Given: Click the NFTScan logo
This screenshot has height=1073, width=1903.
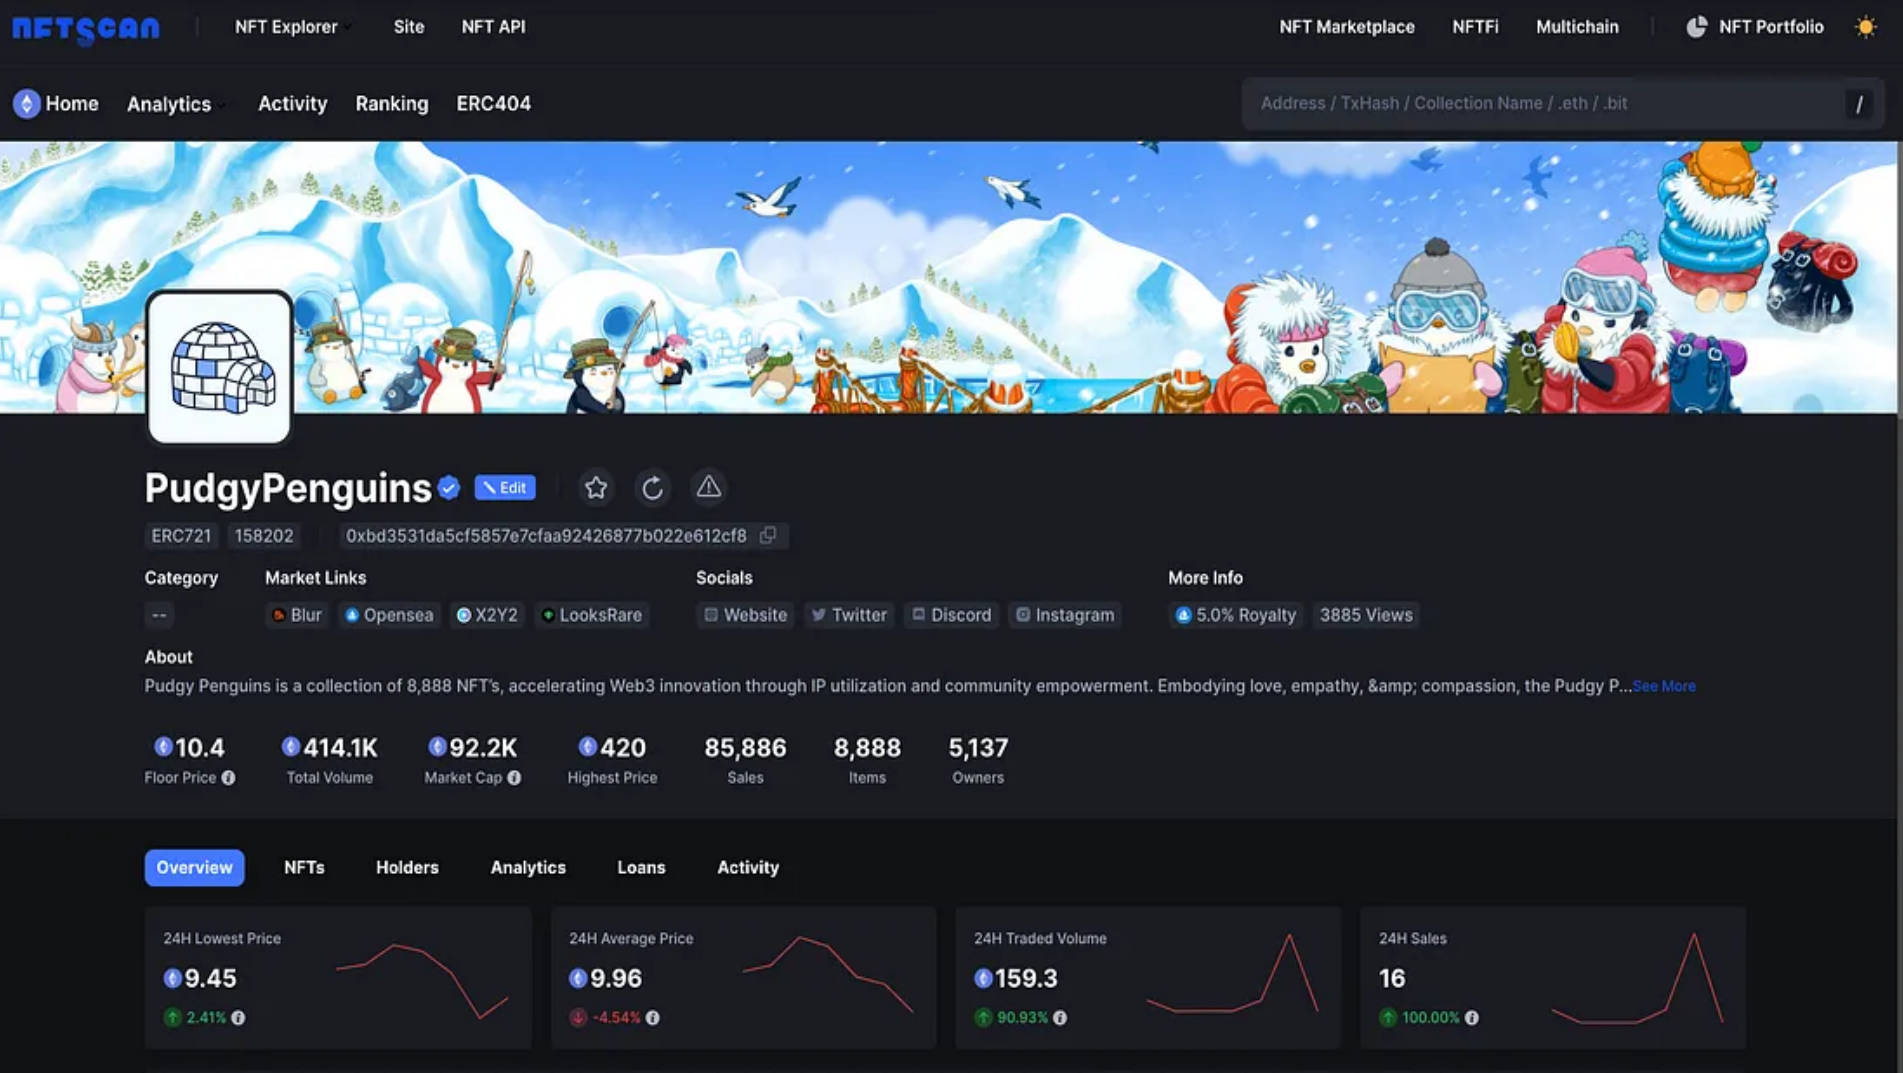Looking at the screenshot, I should pyautogui.click(x=86, y=28).
